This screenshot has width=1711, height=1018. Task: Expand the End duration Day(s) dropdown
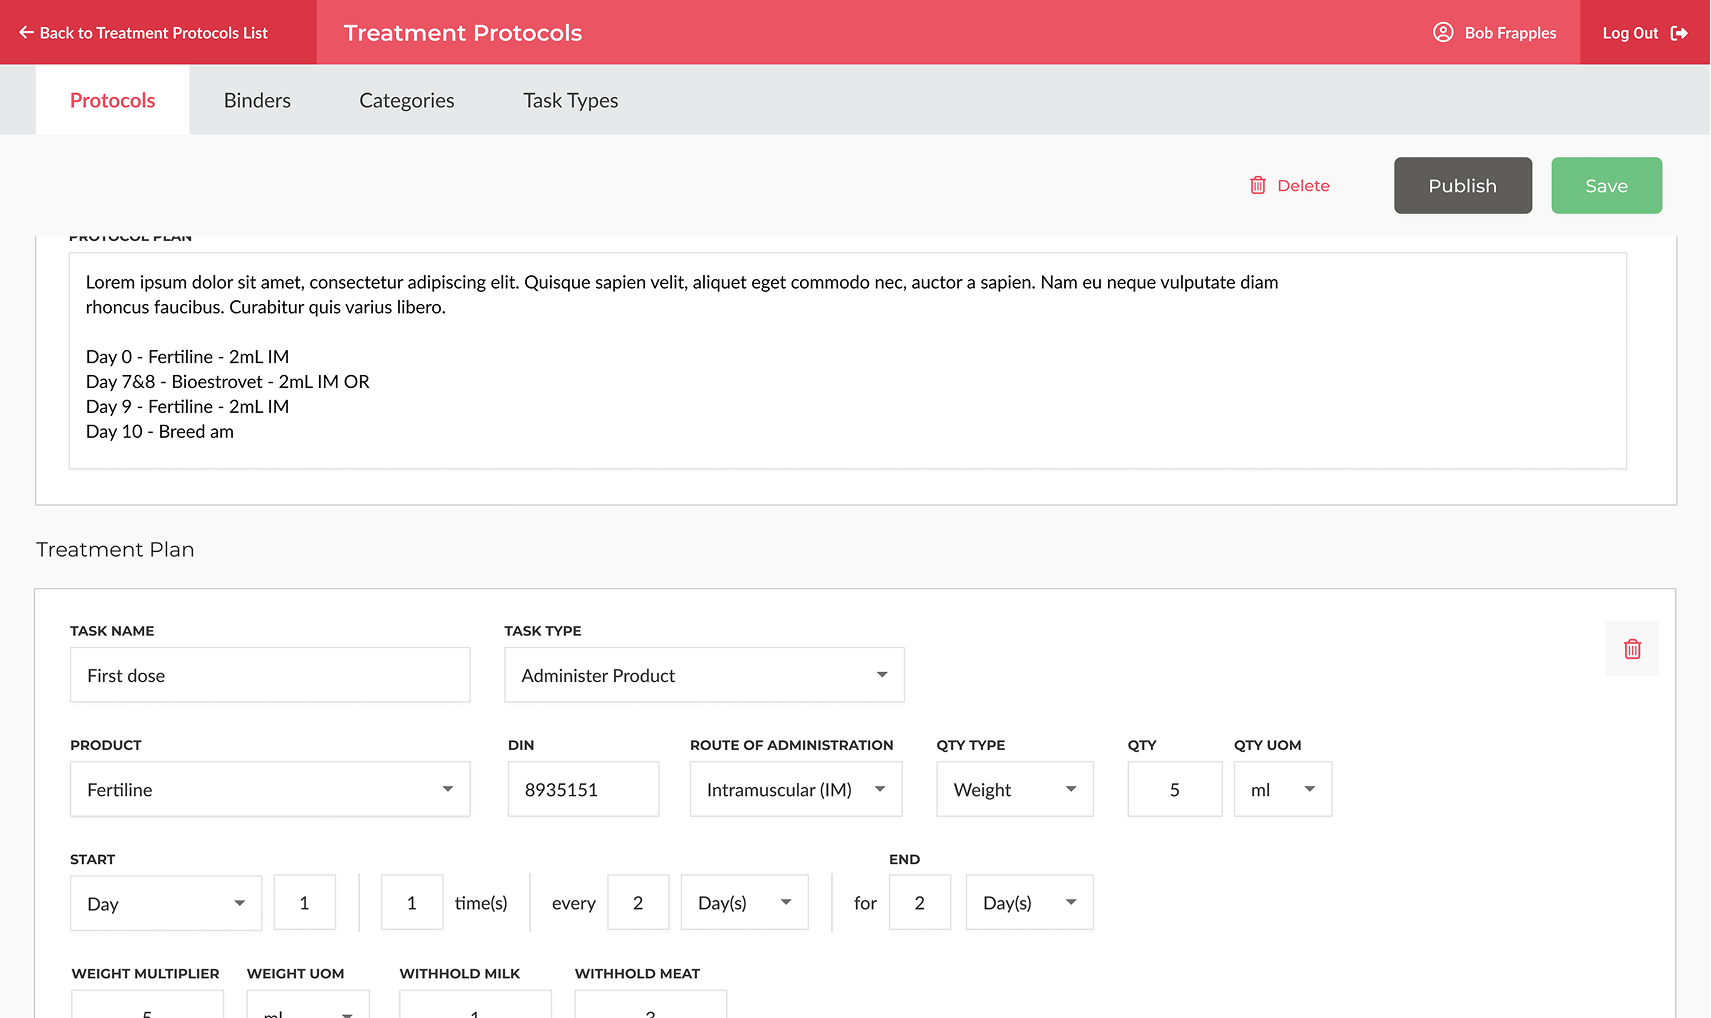pyautogui.click(x=1070, y=902)
